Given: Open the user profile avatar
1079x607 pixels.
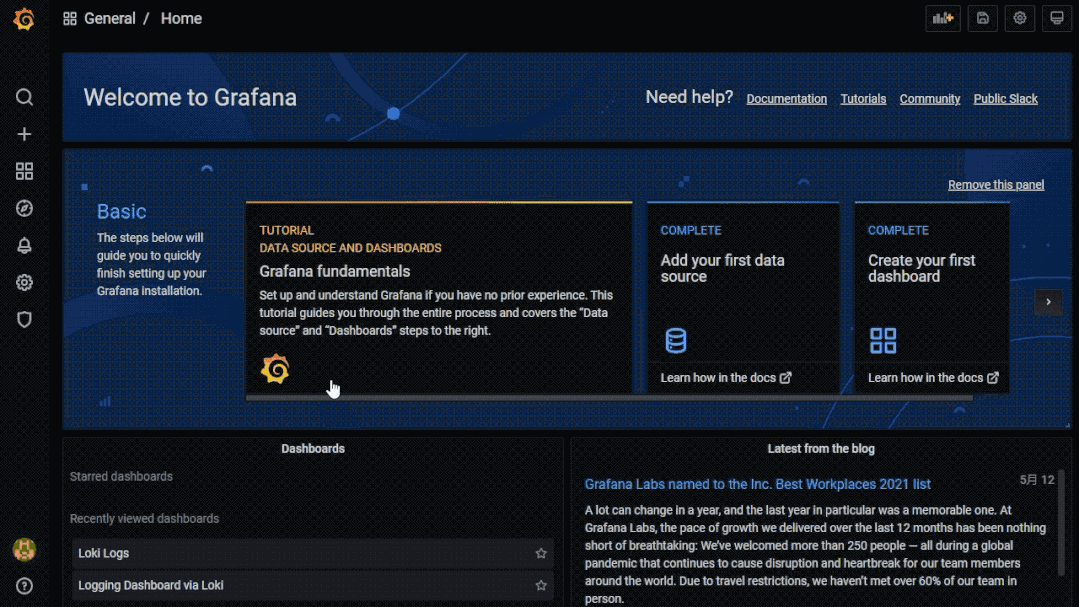Looking at the screenshot, I should 24,549.
